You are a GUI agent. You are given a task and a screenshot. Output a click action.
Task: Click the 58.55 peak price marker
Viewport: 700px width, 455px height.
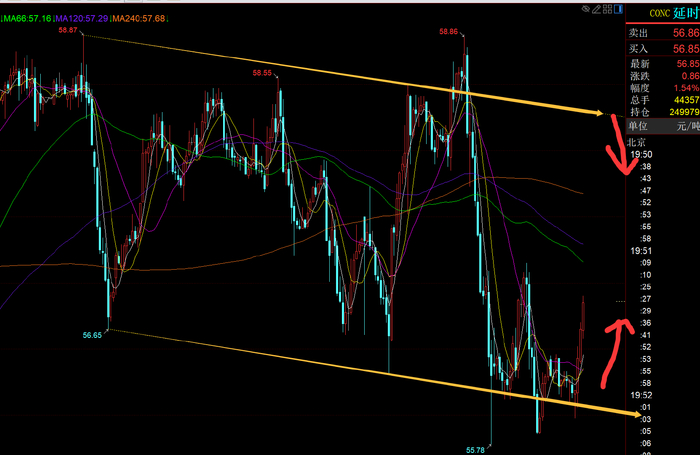click(262, 73)
